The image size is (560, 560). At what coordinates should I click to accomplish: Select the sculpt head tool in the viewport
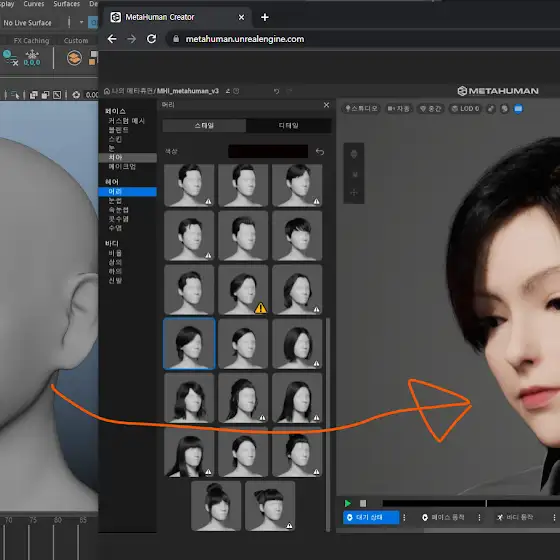(354, 154)
